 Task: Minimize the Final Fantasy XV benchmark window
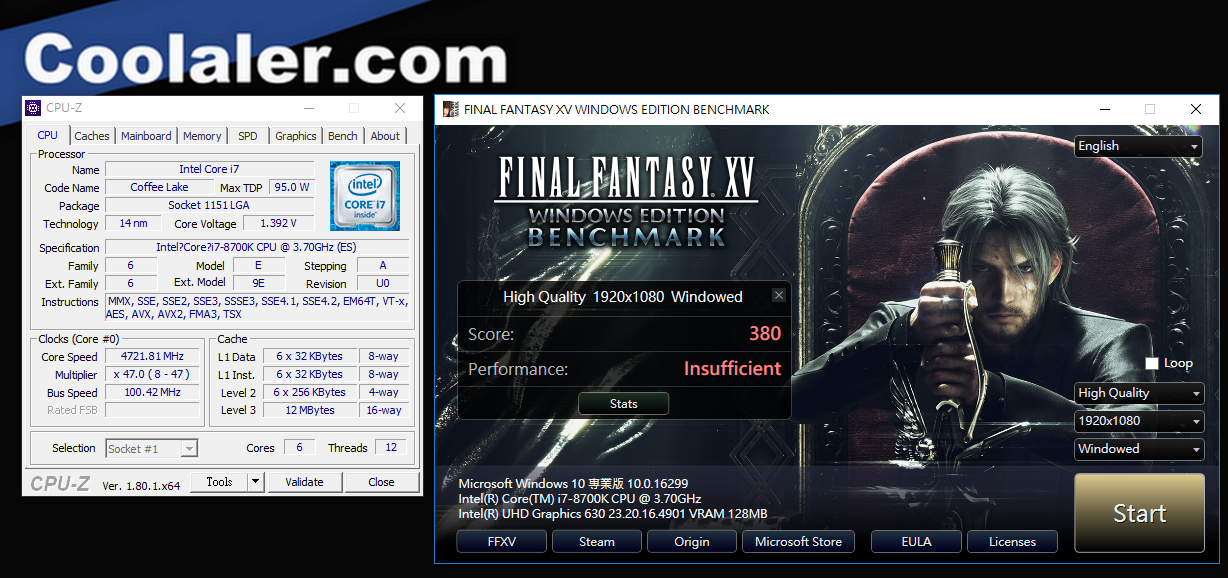click(x=1104, y=109)
